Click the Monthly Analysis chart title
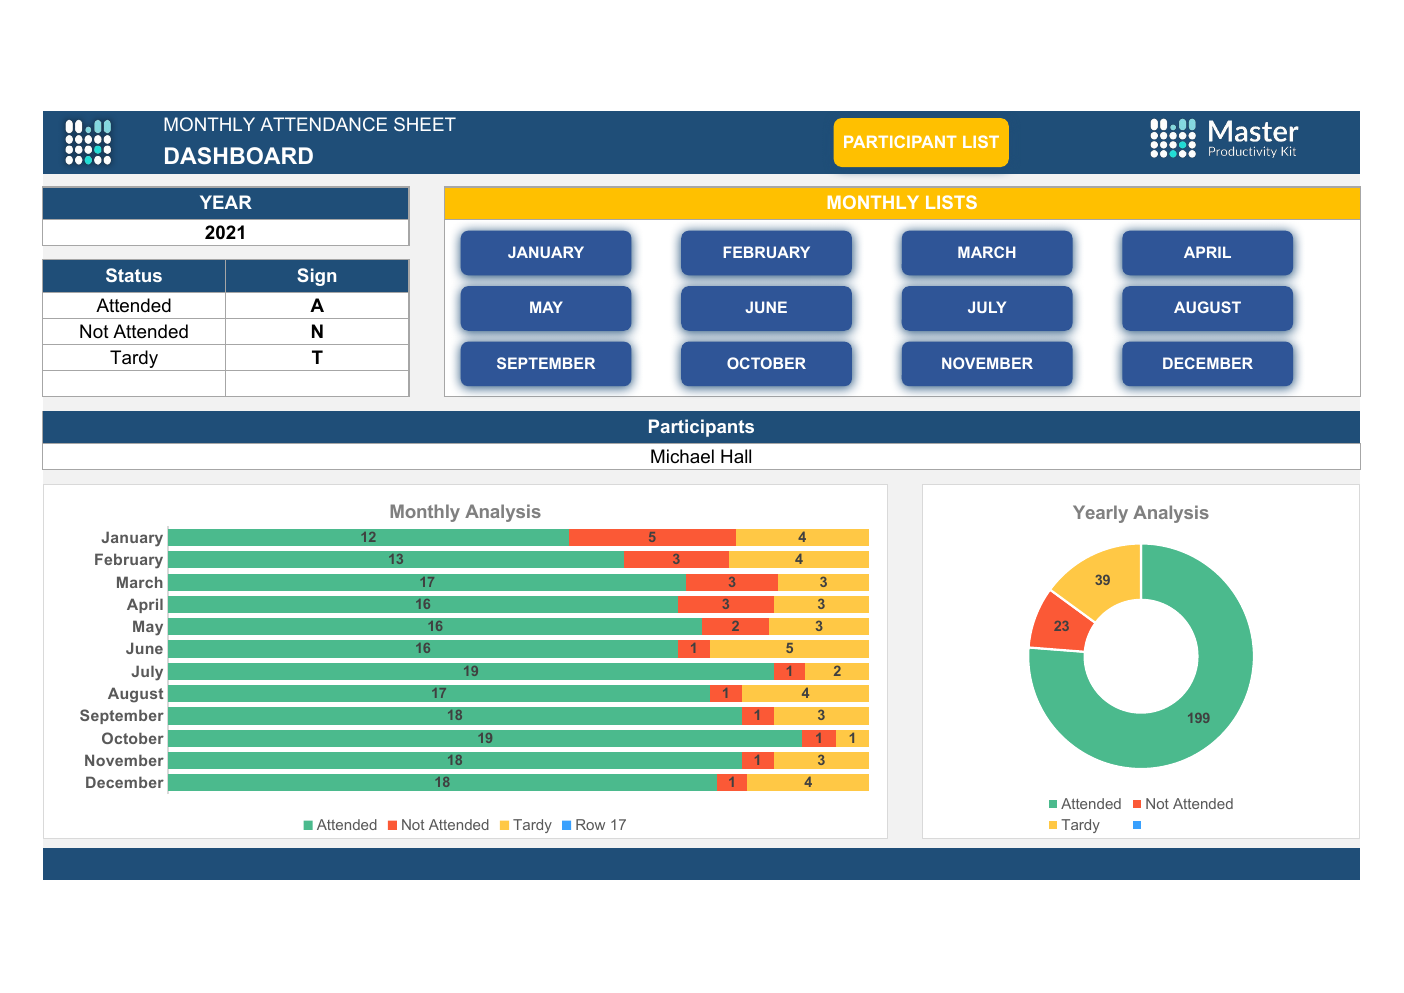 coord(465,512)
